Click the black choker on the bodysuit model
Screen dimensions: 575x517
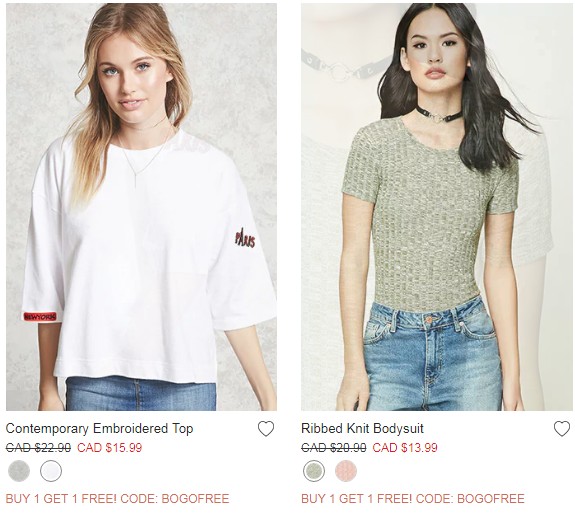tap(439, 114)
